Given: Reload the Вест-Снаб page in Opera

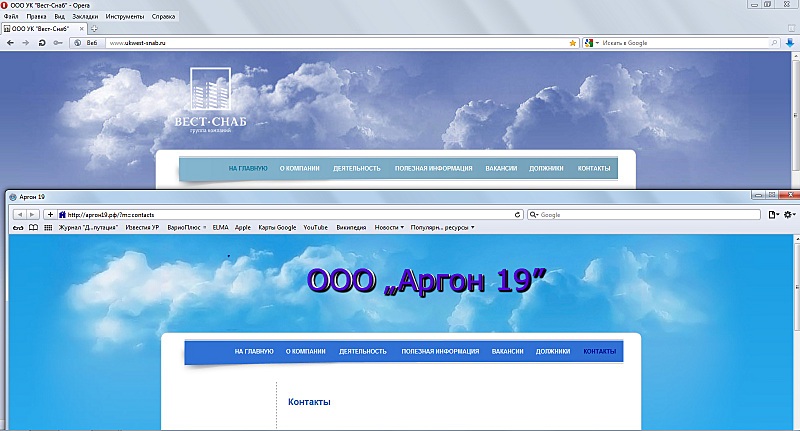Looking at the screenshot, I should click(42, 43).
